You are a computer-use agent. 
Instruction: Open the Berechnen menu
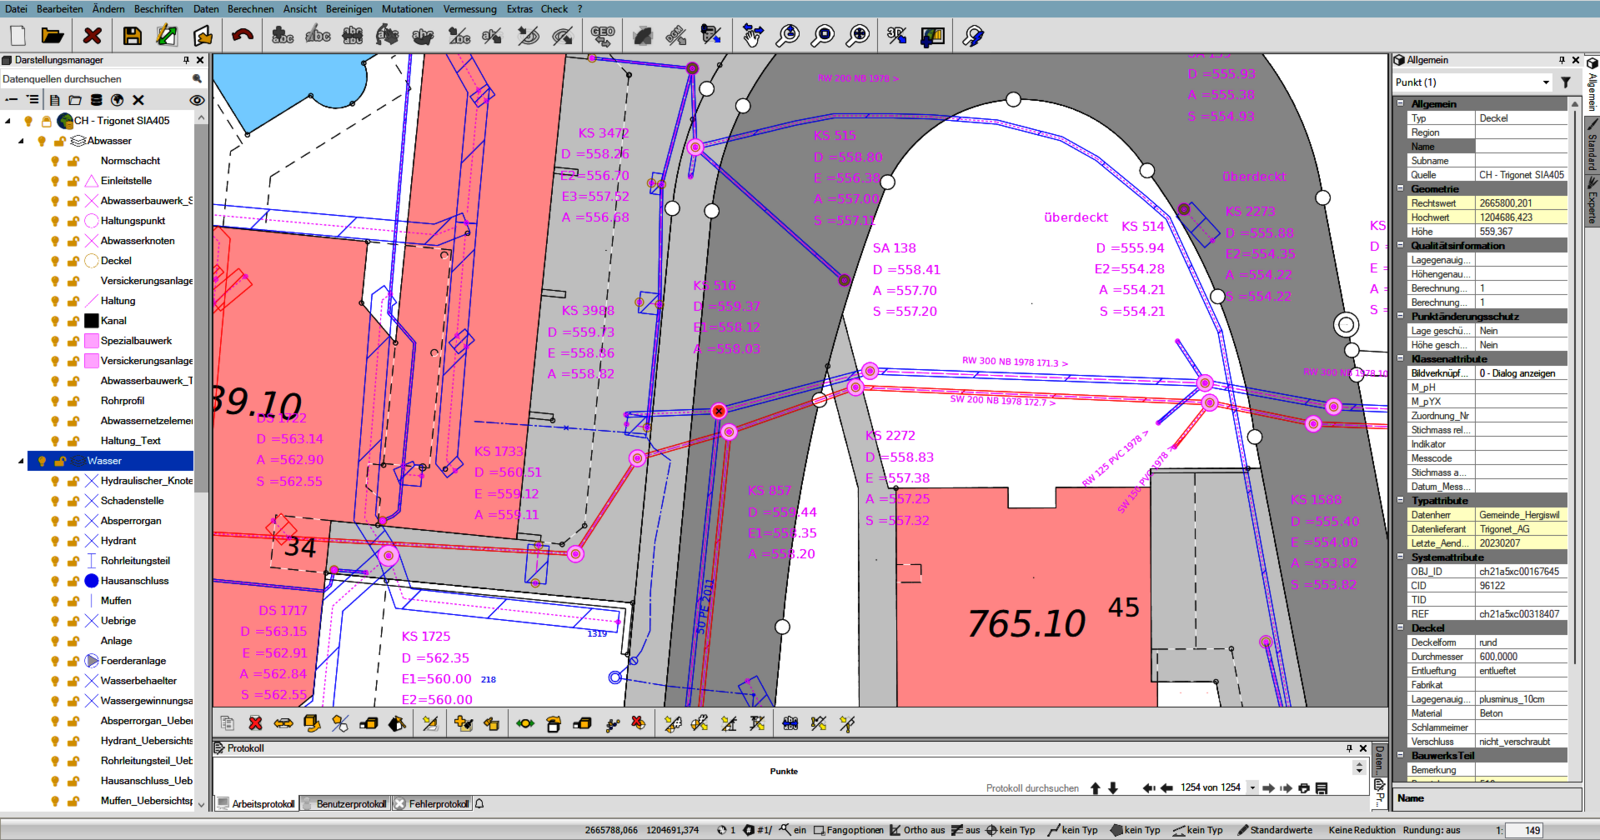coord(250,9)
